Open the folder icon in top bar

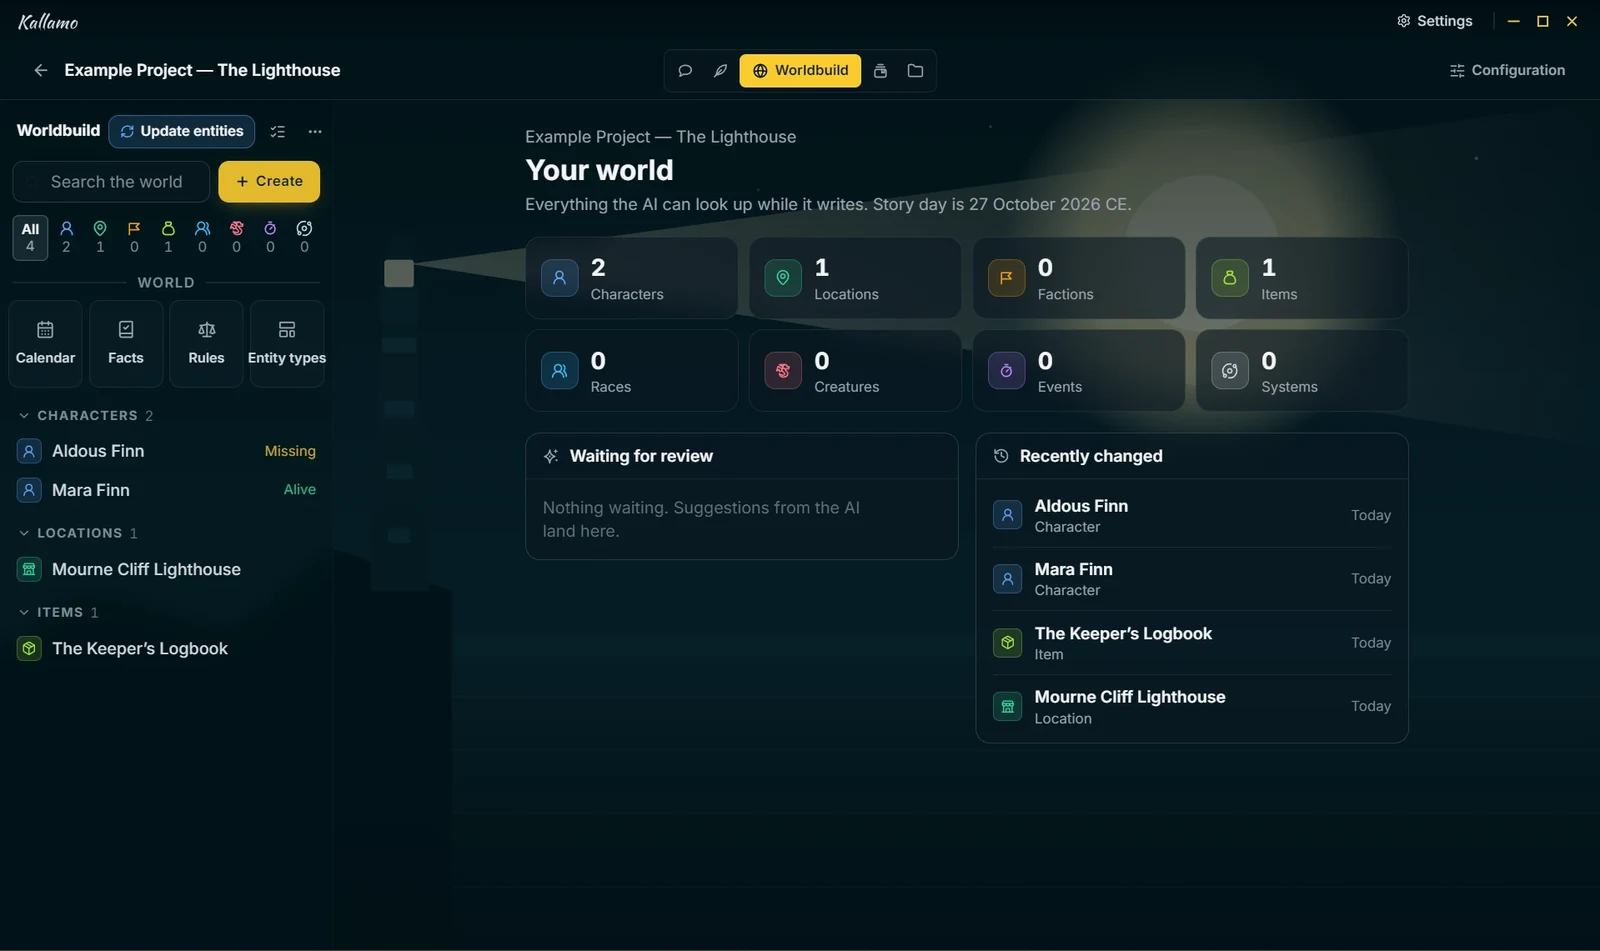pos(915,71)
